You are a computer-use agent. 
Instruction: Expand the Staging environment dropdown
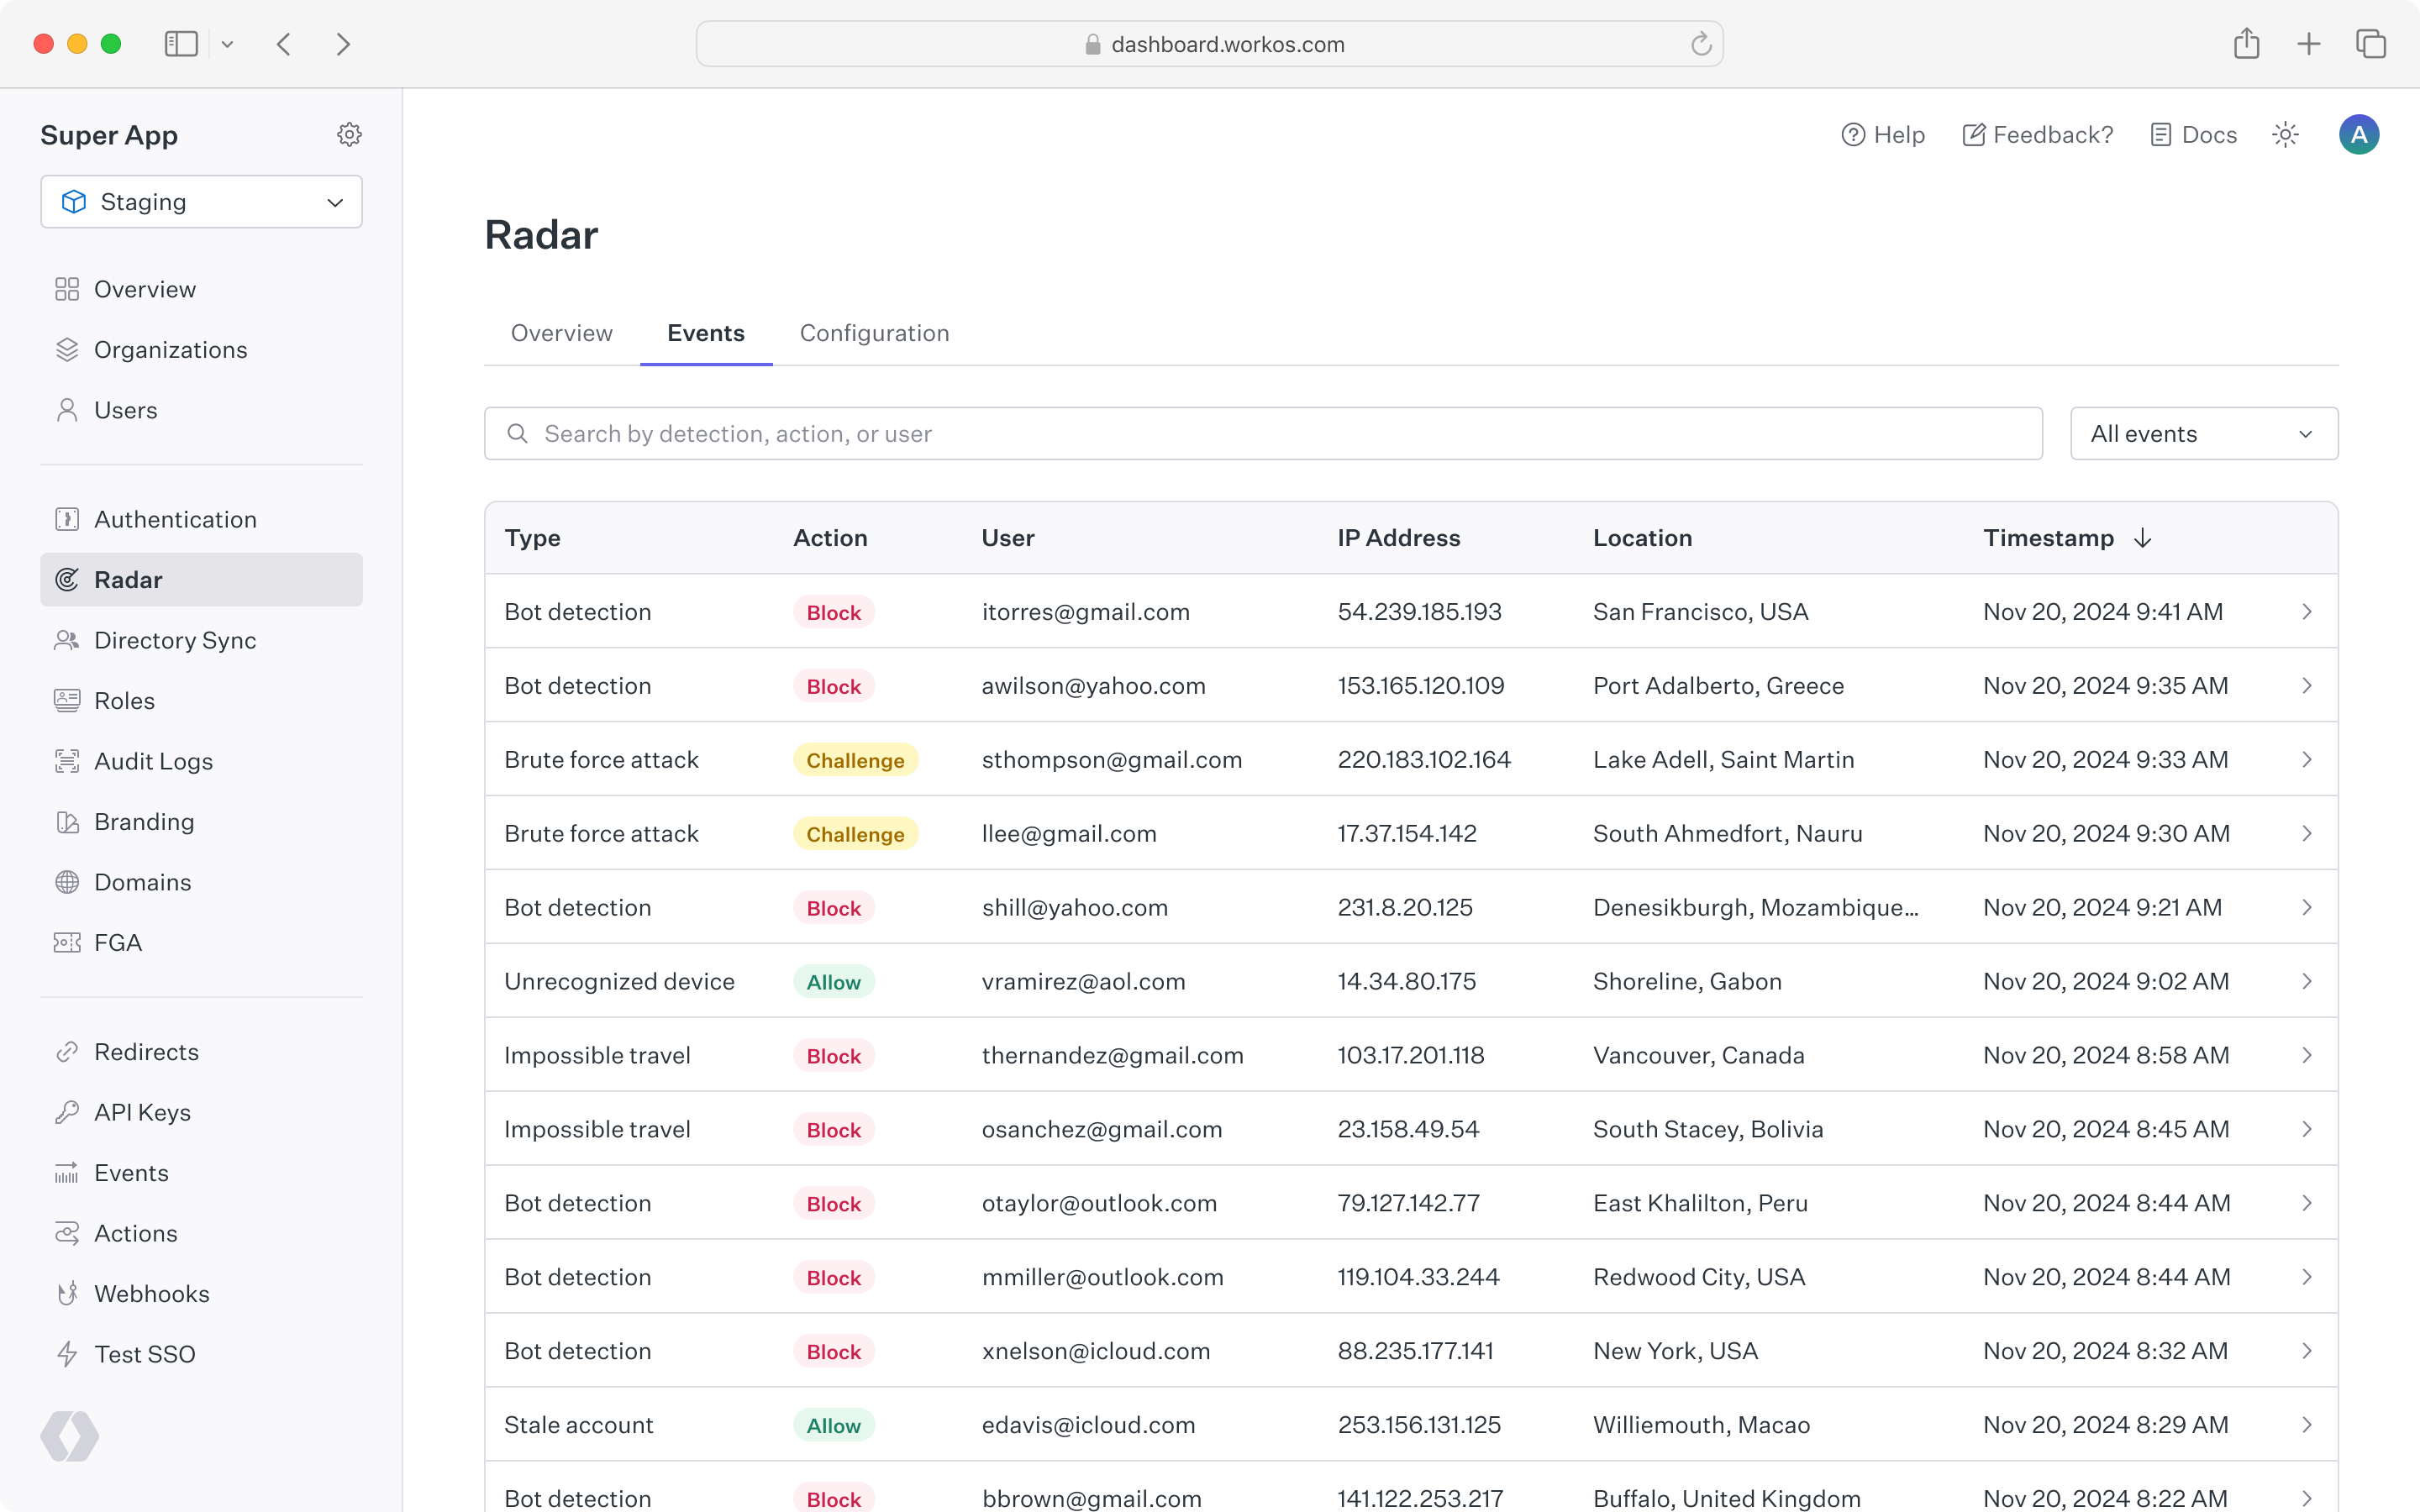(x=202, y=202)
